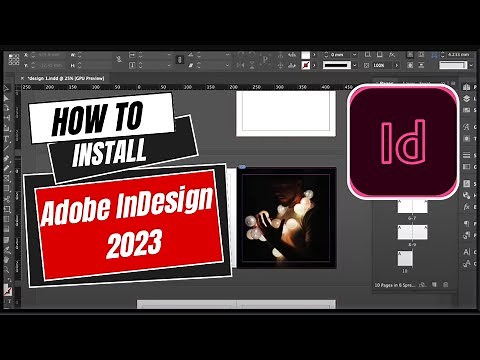Select the 8-9 spread thumbnail
The height and width of the screenshot is (360, 480).
(x=412, y=232)
